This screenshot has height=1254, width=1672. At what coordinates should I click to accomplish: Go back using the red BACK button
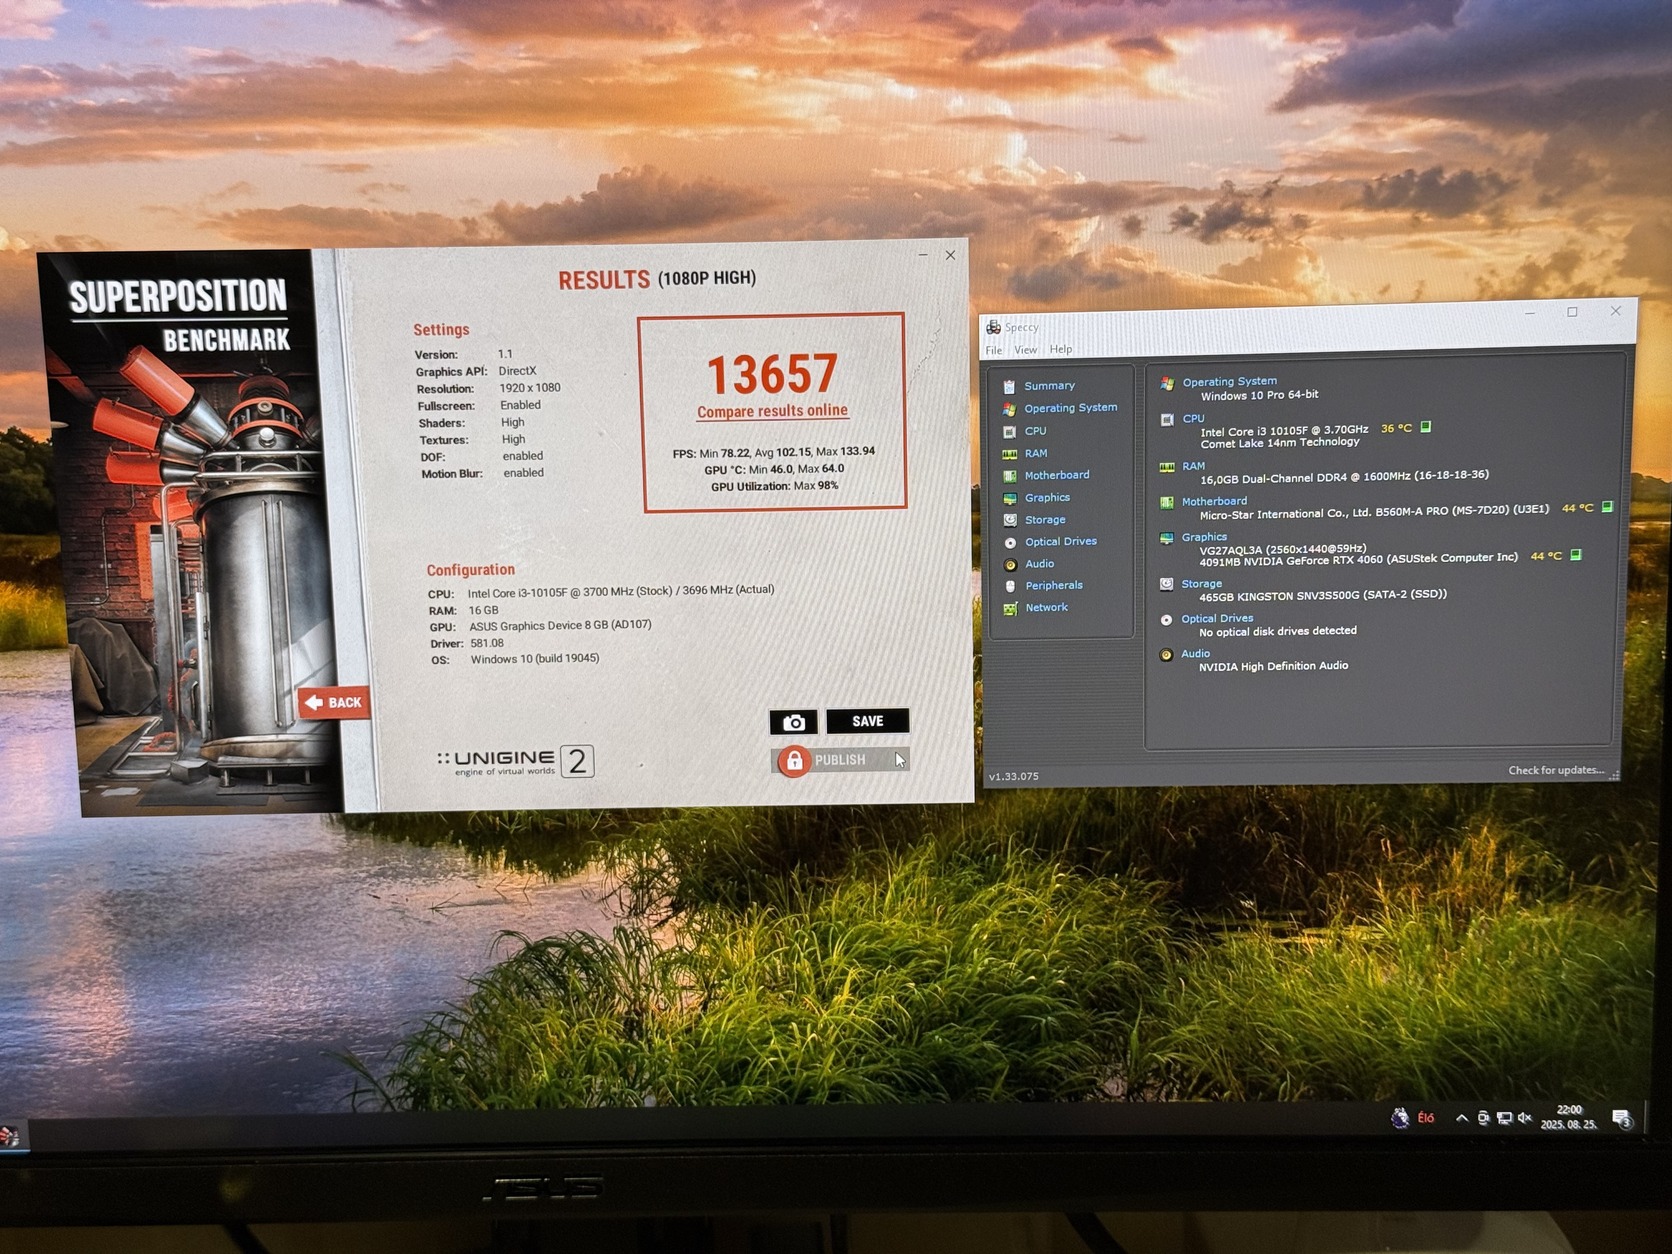pos(334,702)
